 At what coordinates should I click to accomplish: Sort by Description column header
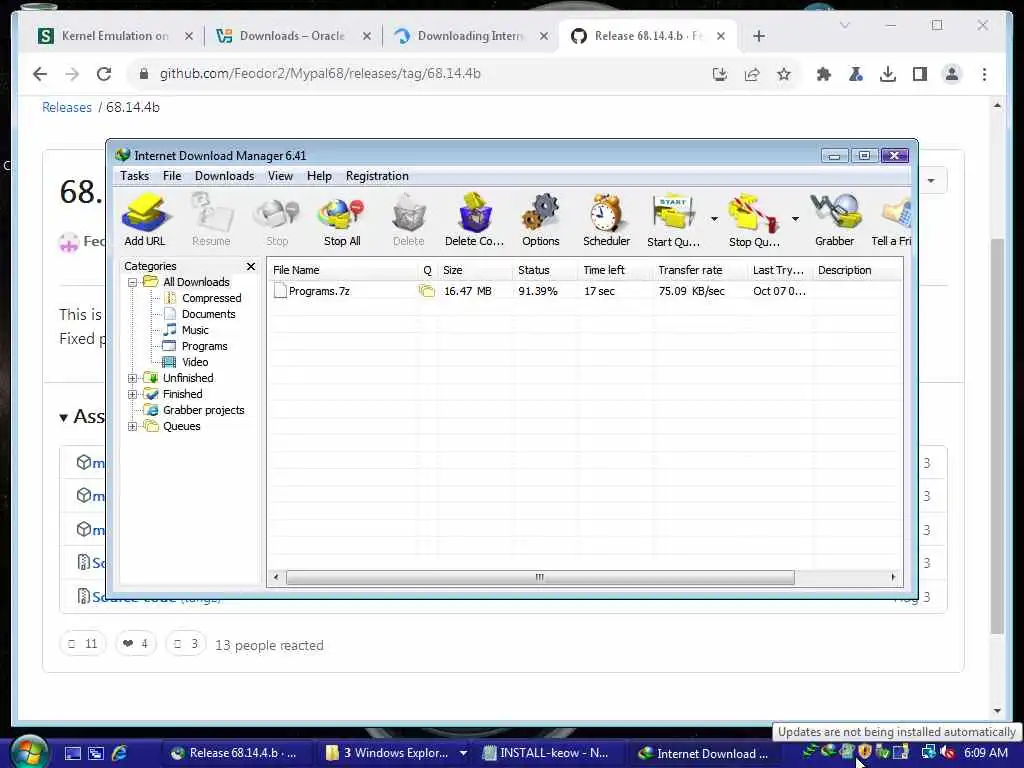tap(857, 270)
